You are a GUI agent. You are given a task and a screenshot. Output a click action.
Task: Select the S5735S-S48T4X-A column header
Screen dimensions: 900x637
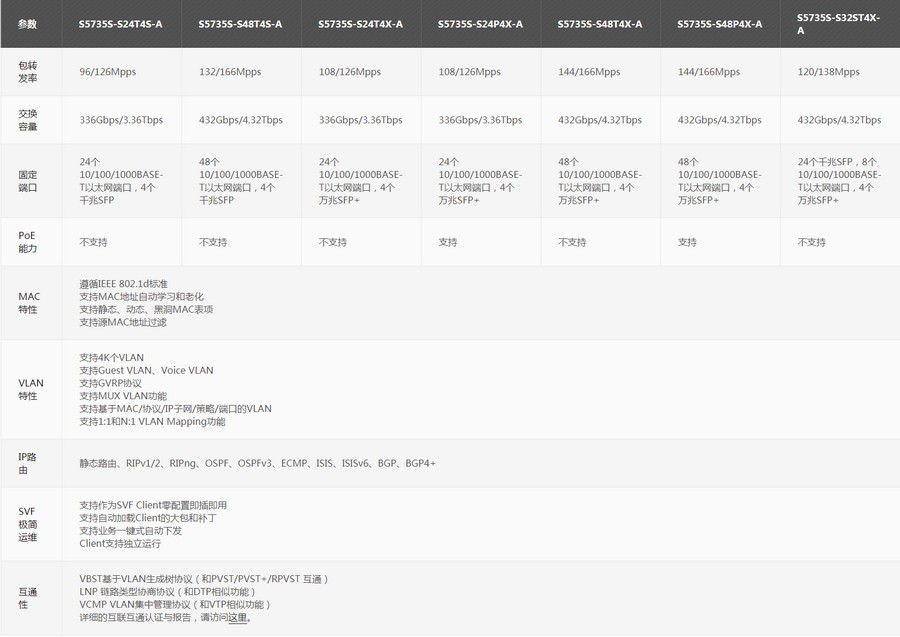600,24
